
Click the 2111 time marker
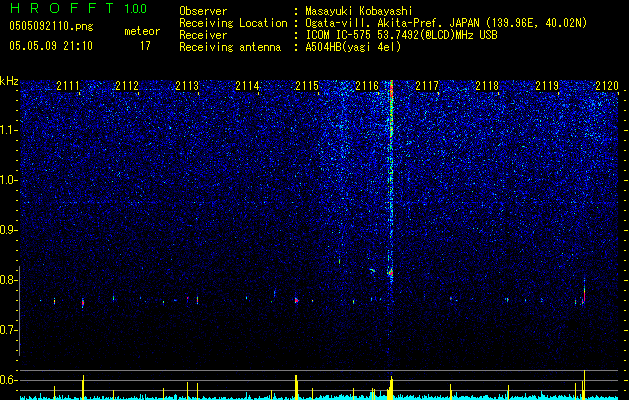[68, 86]
